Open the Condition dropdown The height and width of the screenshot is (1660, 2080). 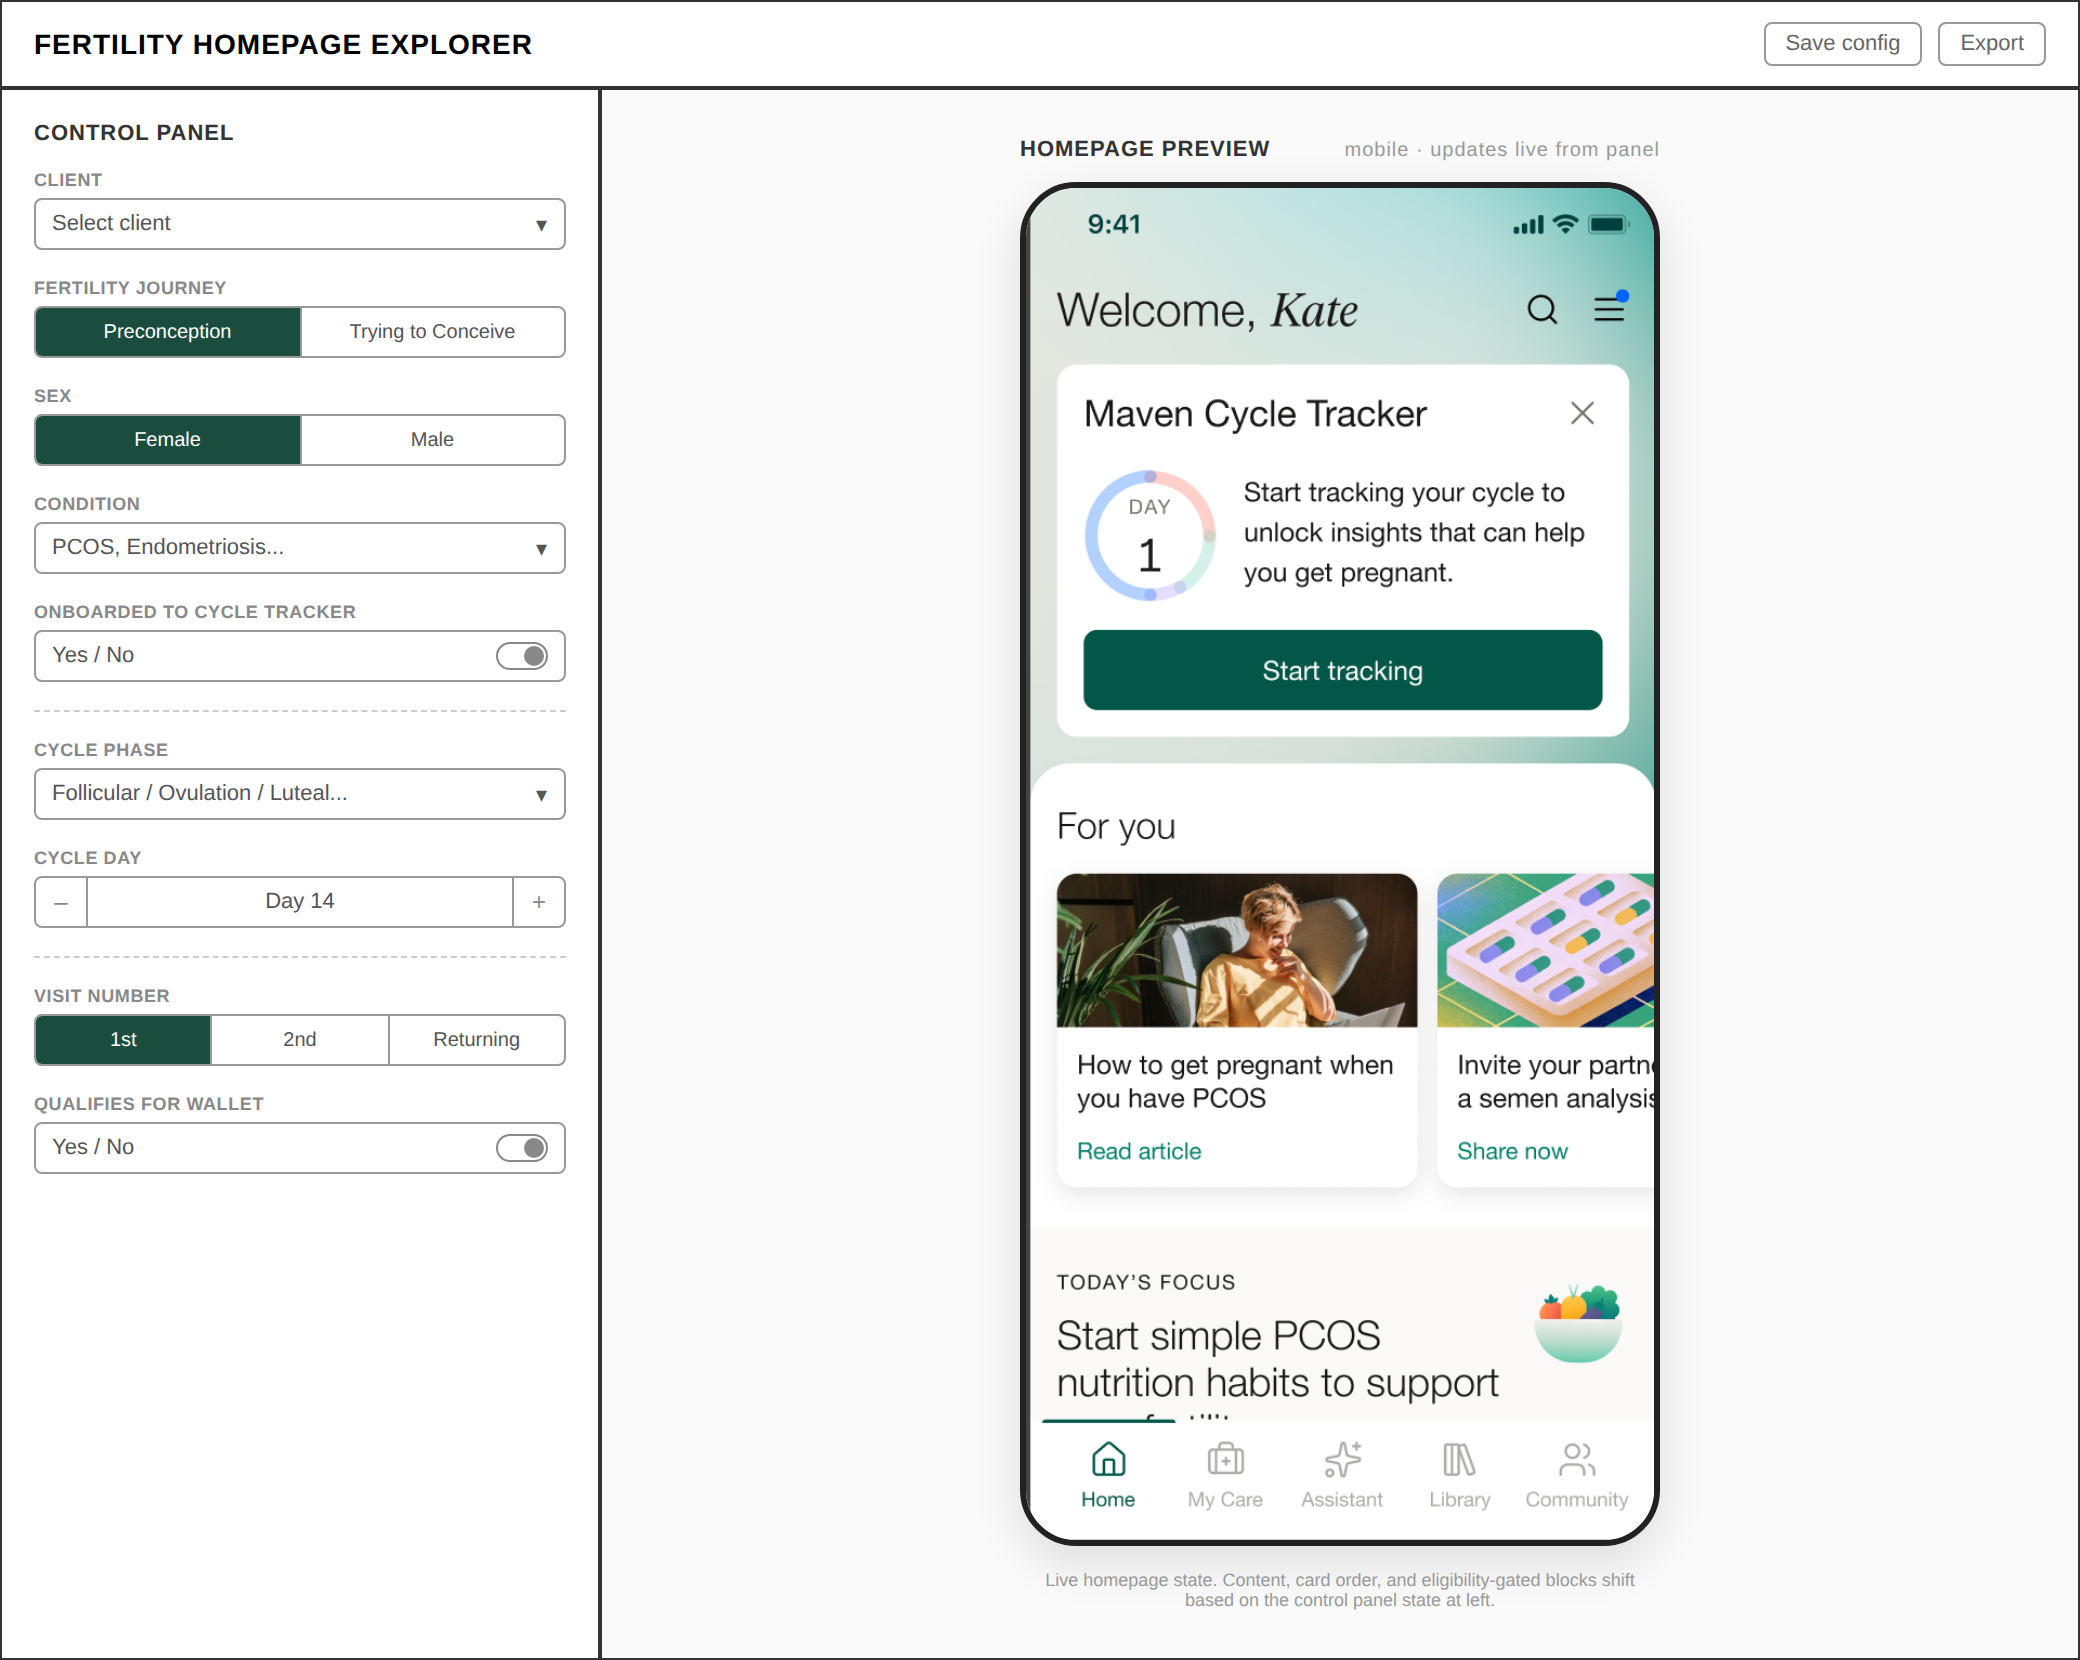[300, 548]
